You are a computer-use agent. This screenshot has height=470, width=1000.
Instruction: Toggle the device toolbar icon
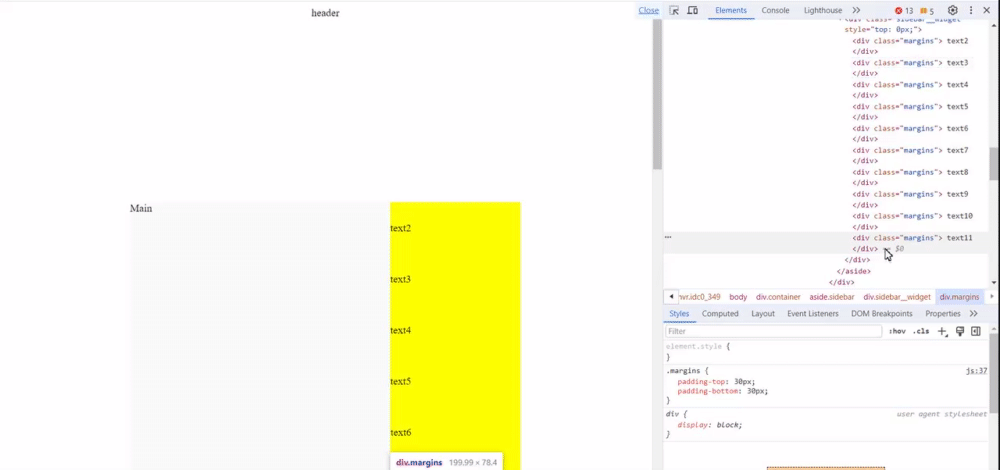tap(693, 10)
